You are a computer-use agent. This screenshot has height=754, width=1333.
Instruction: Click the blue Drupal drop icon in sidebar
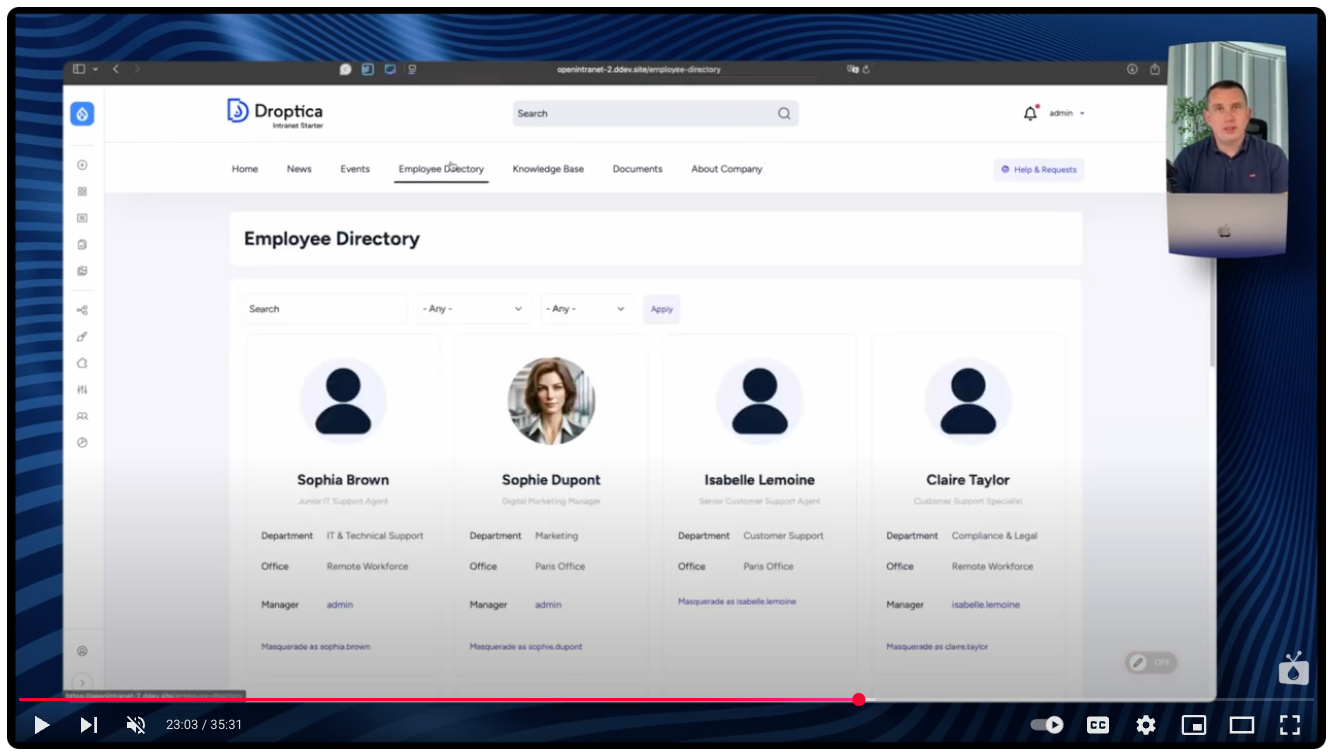[x=82, y=114]
